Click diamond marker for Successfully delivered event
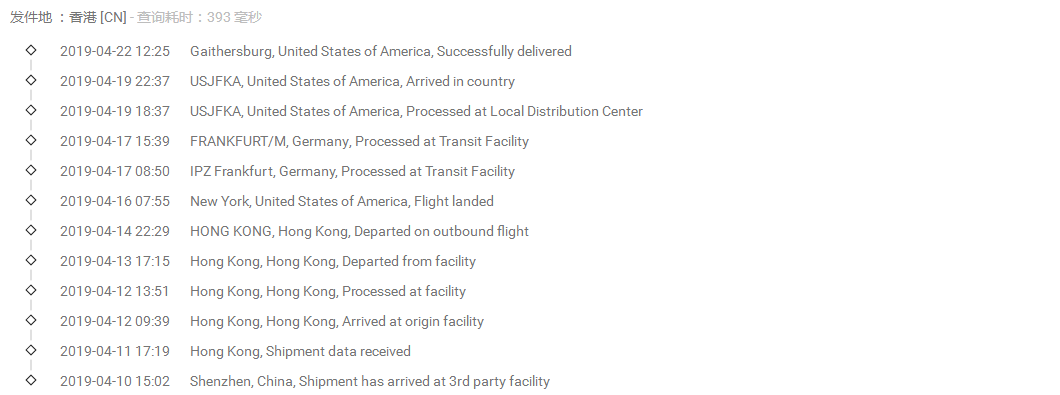 [30, 49]
